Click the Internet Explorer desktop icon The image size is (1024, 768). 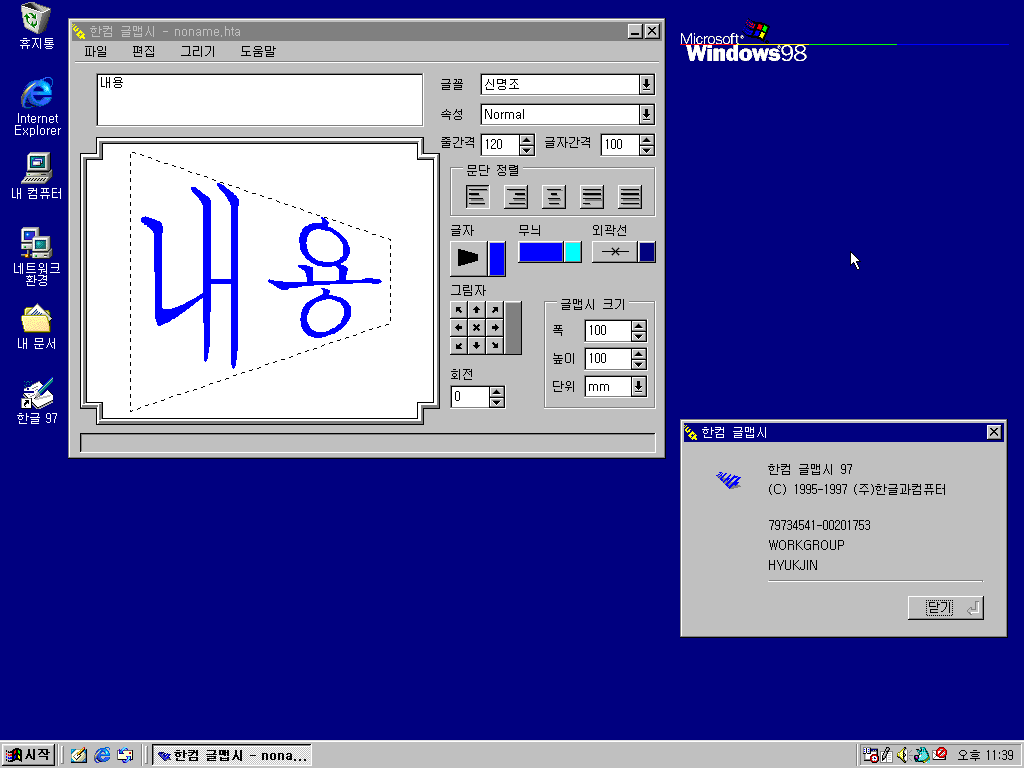point(37,107)
